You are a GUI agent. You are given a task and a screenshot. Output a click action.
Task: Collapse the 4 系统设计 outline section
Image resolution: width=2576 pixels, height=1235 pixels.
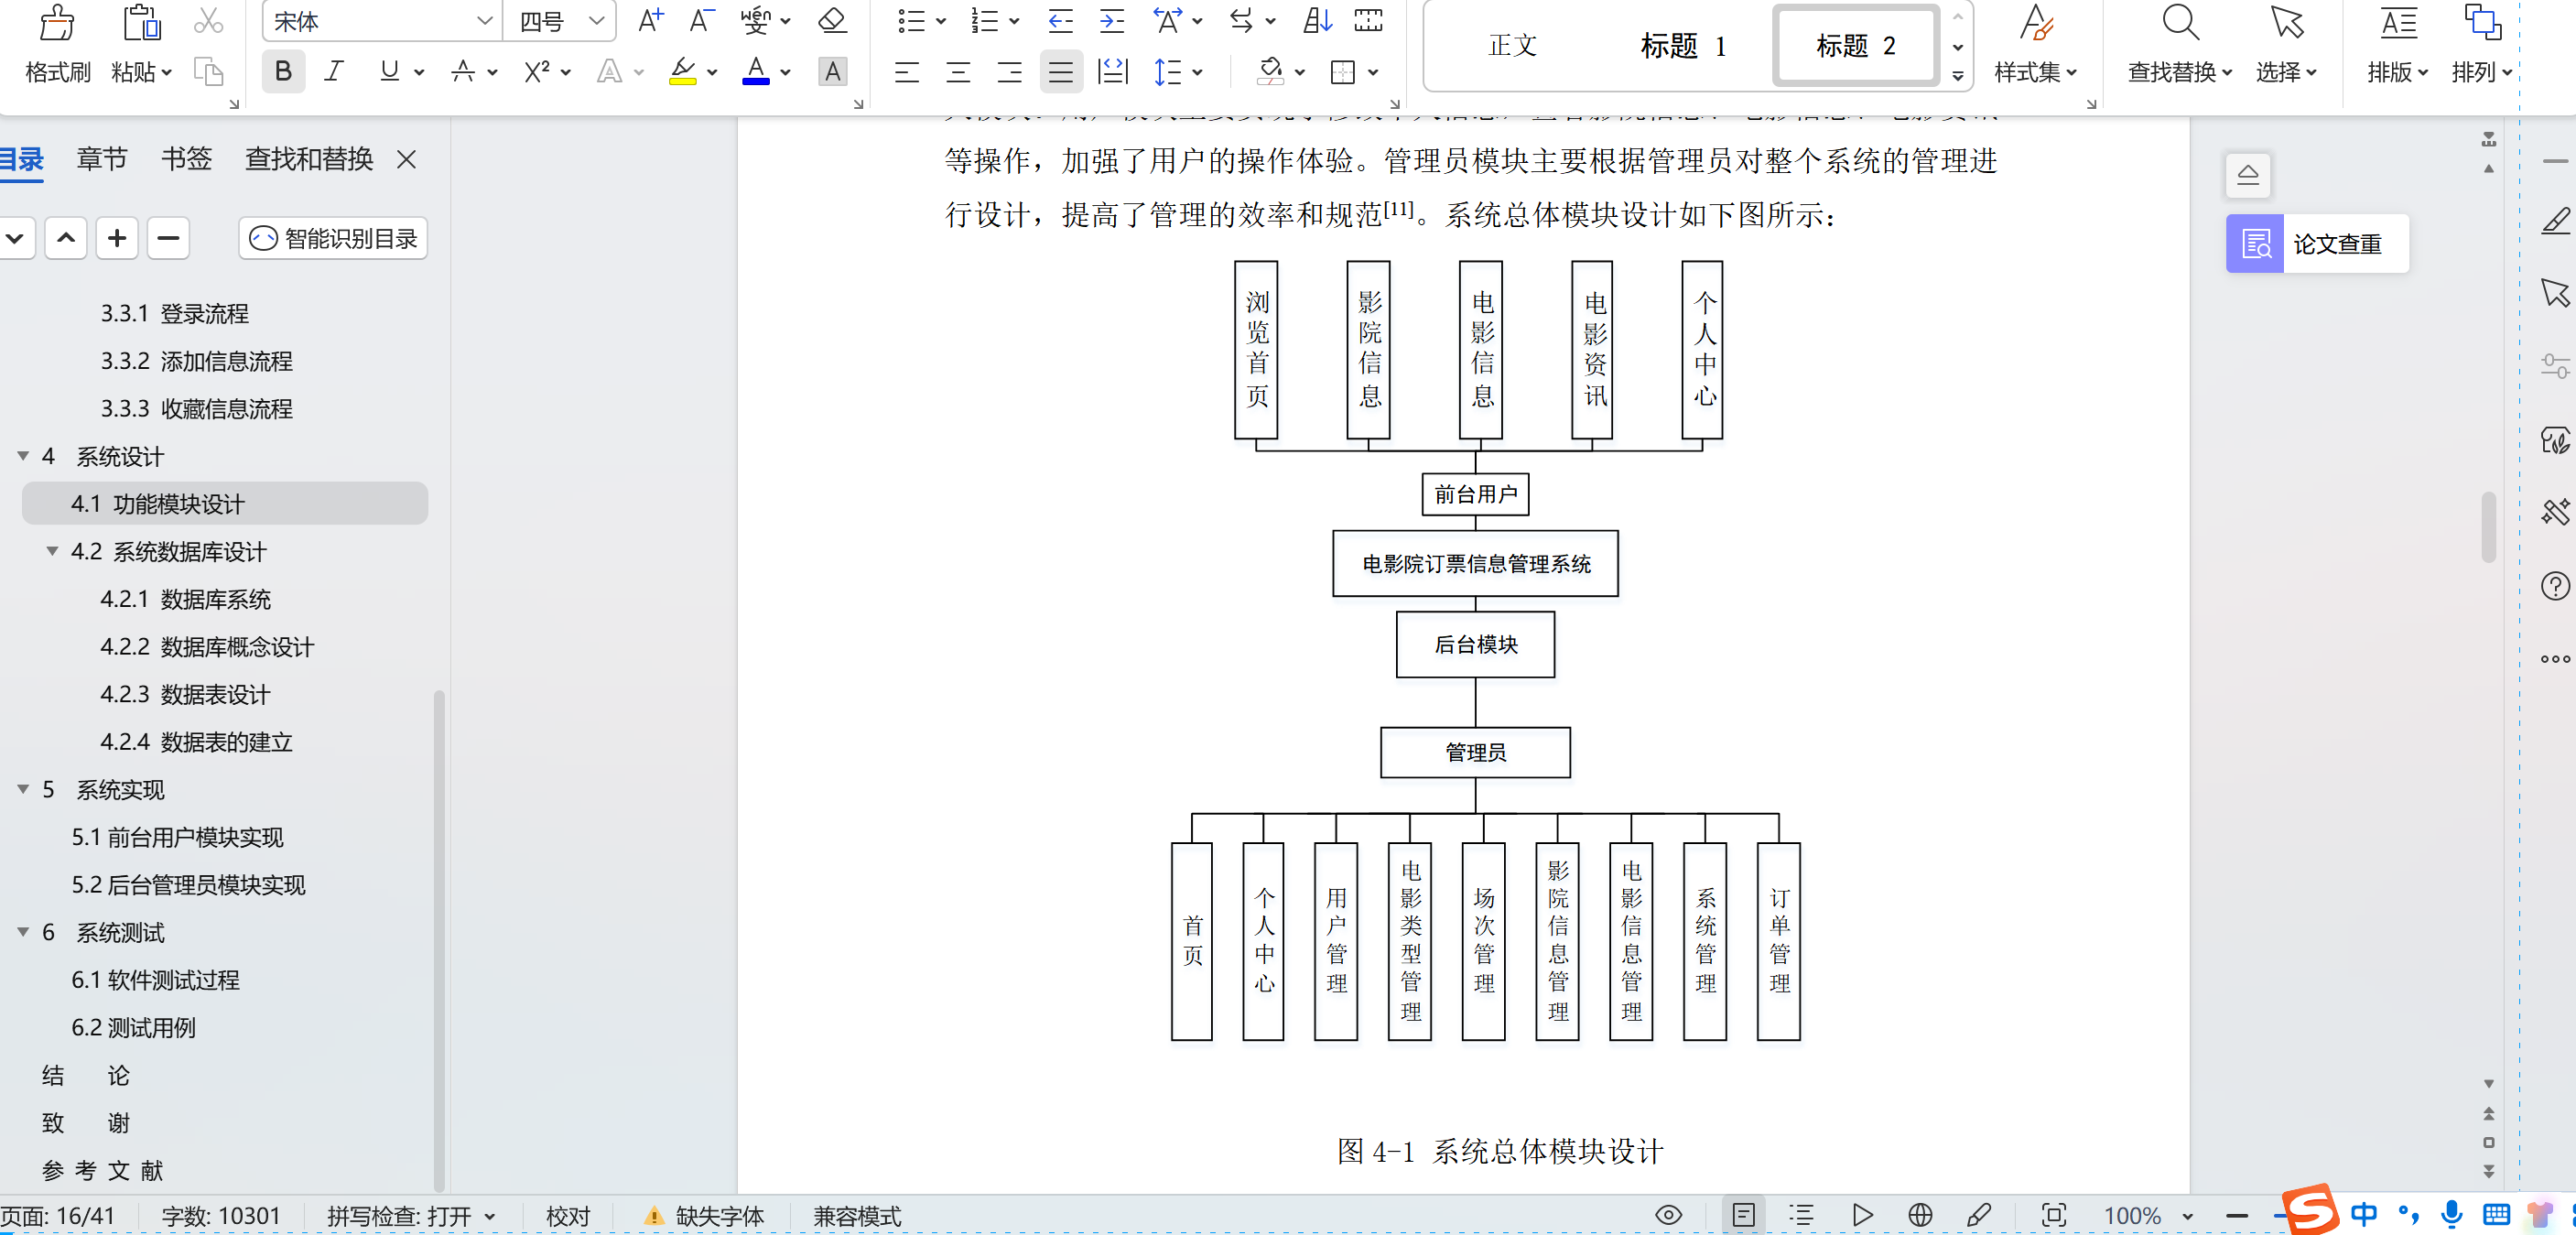(x=22, y=456)
